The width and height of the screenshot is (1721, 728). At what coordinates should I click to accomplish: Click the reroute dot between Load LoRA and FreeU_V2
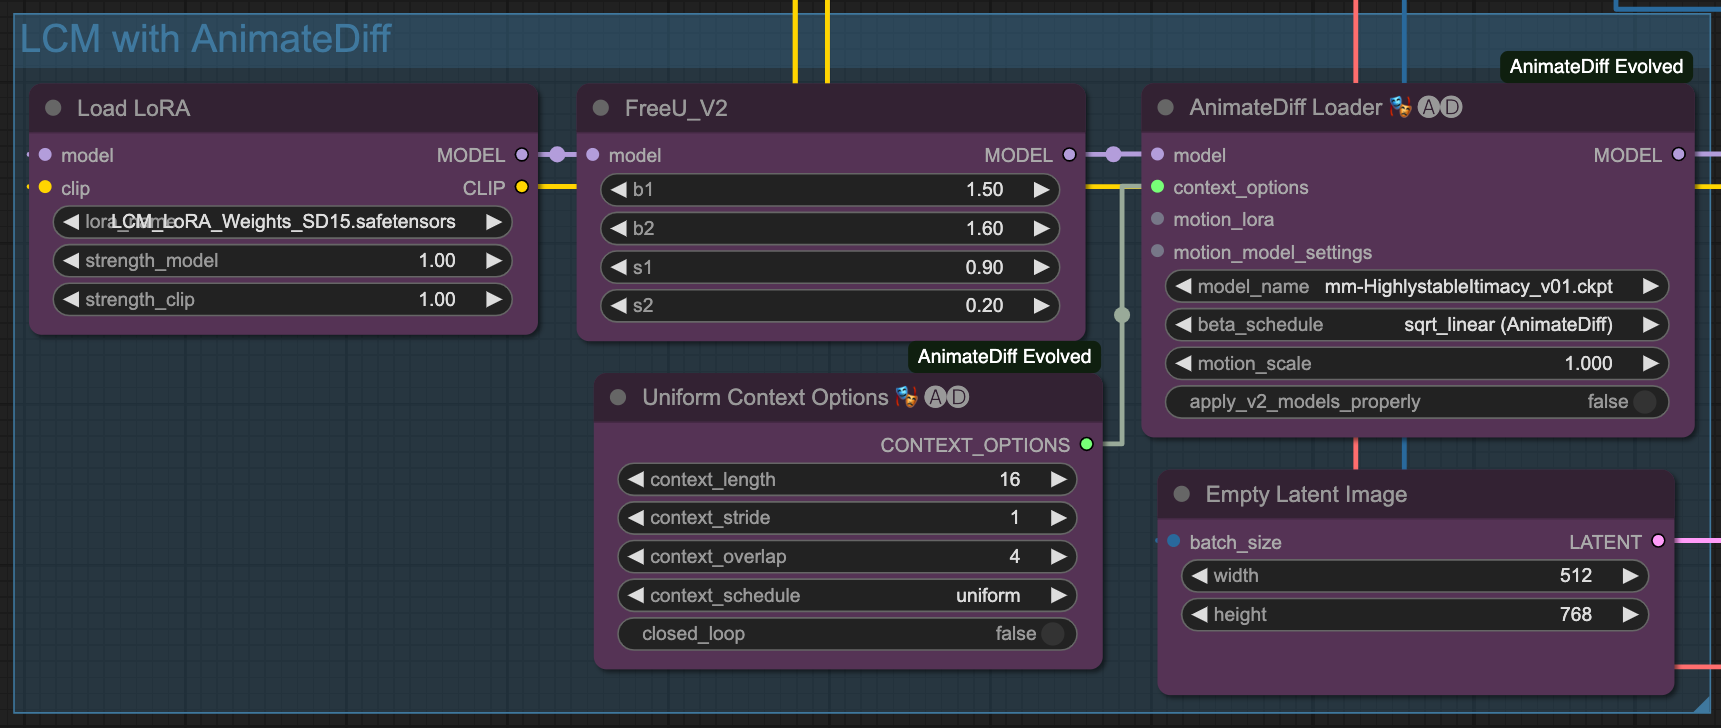point(557,154)
